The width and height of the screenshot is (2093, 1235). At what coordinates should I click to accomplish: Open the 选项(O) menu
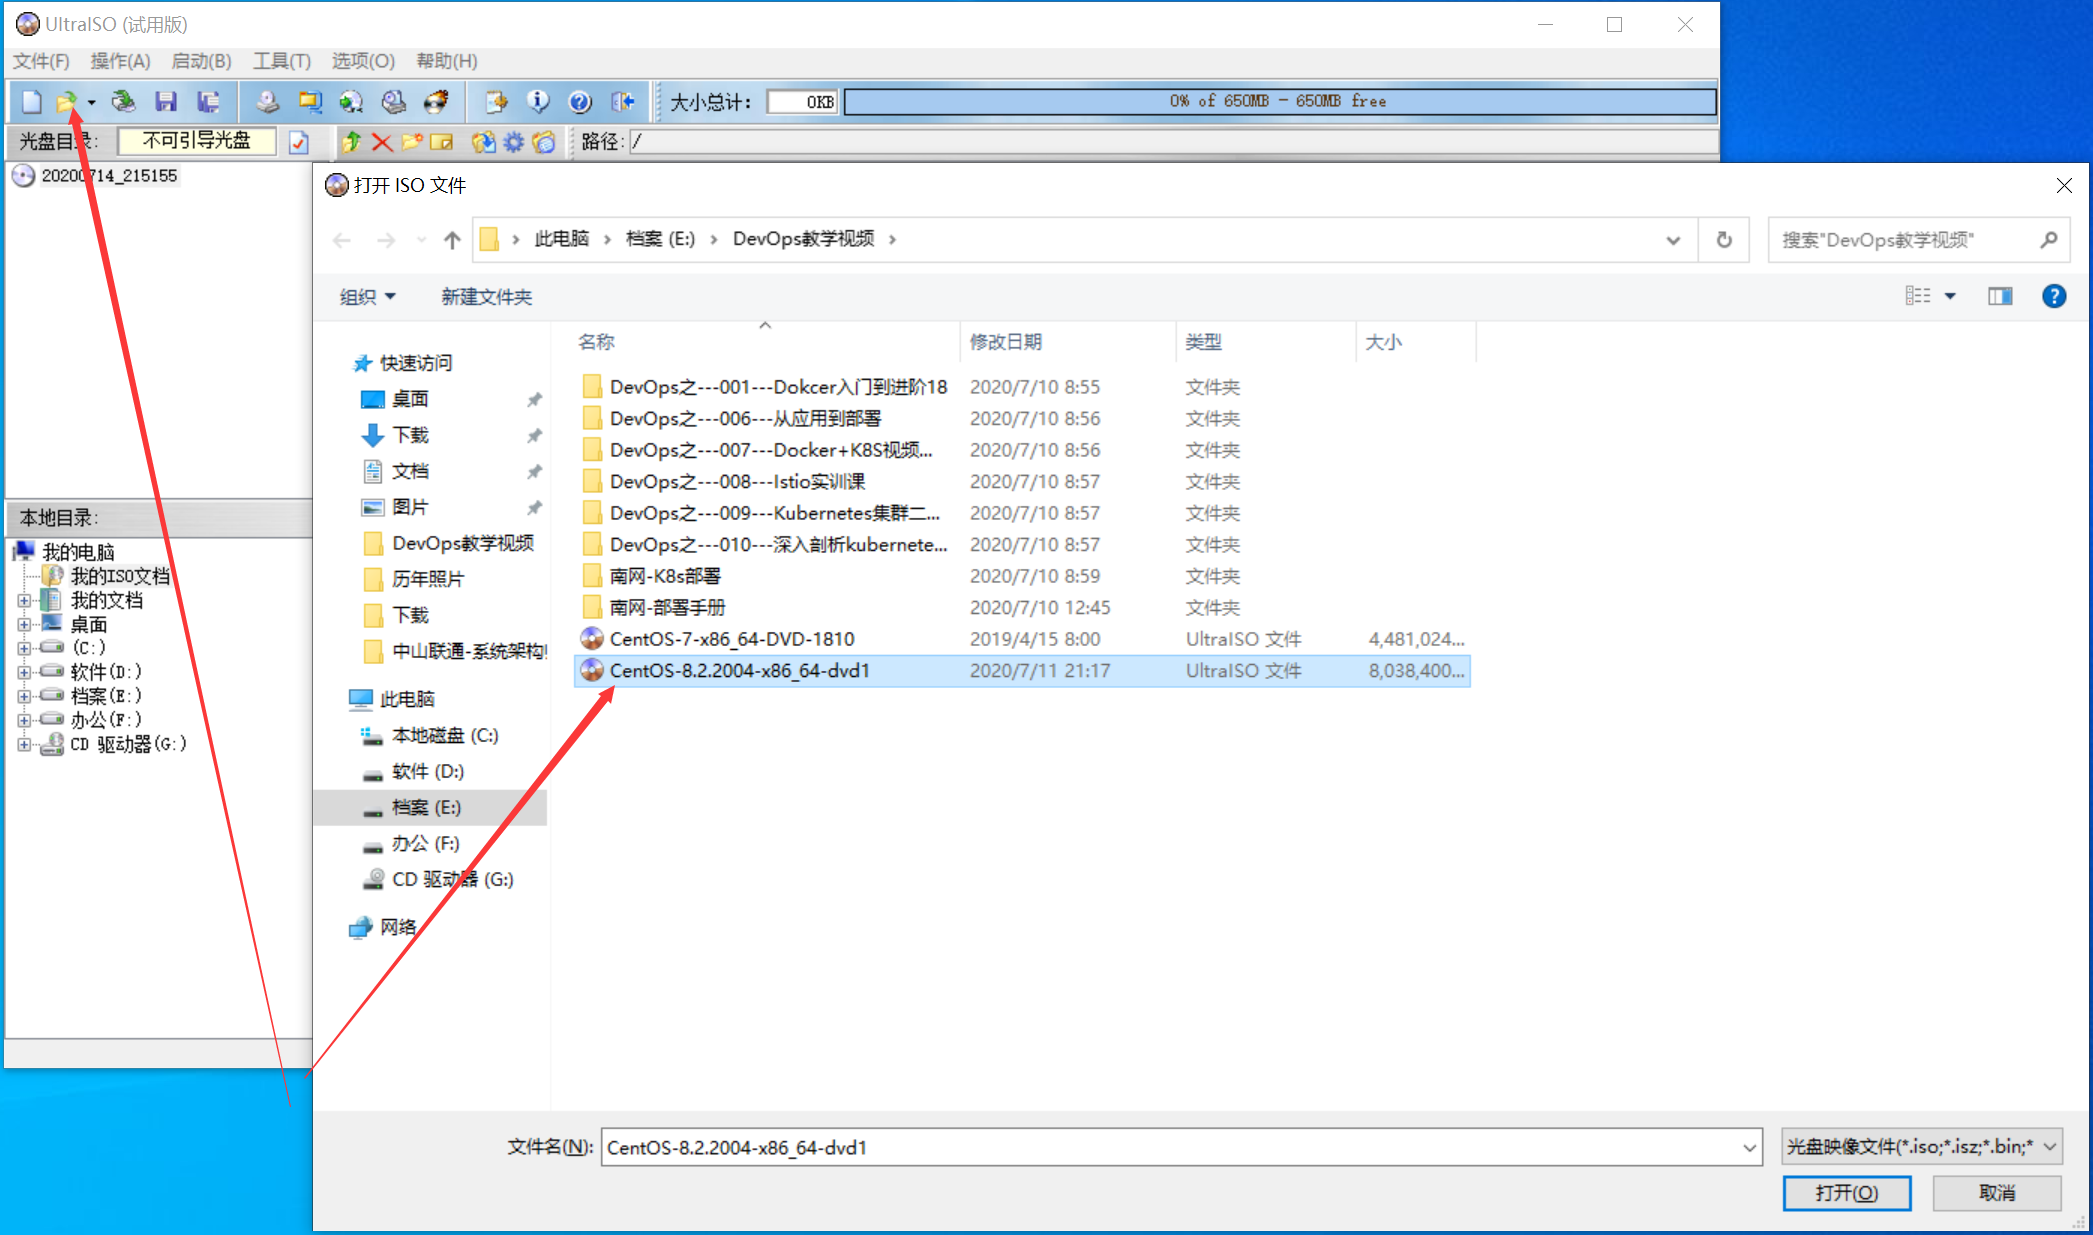click(x=363, y=61)
